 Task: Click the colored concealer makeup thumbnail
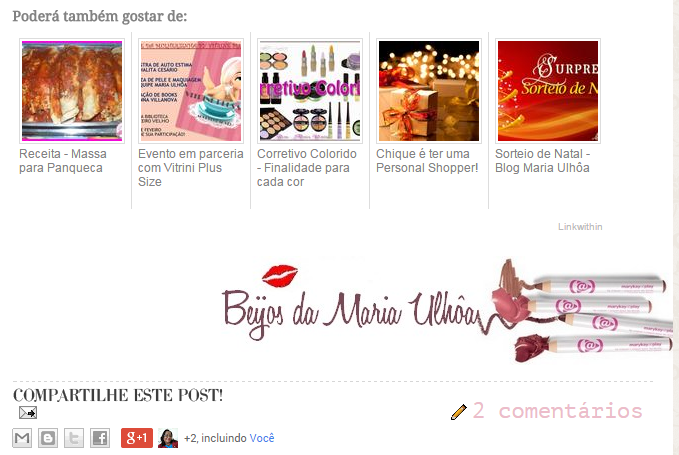pyautogui.click(x=310, y=91)
